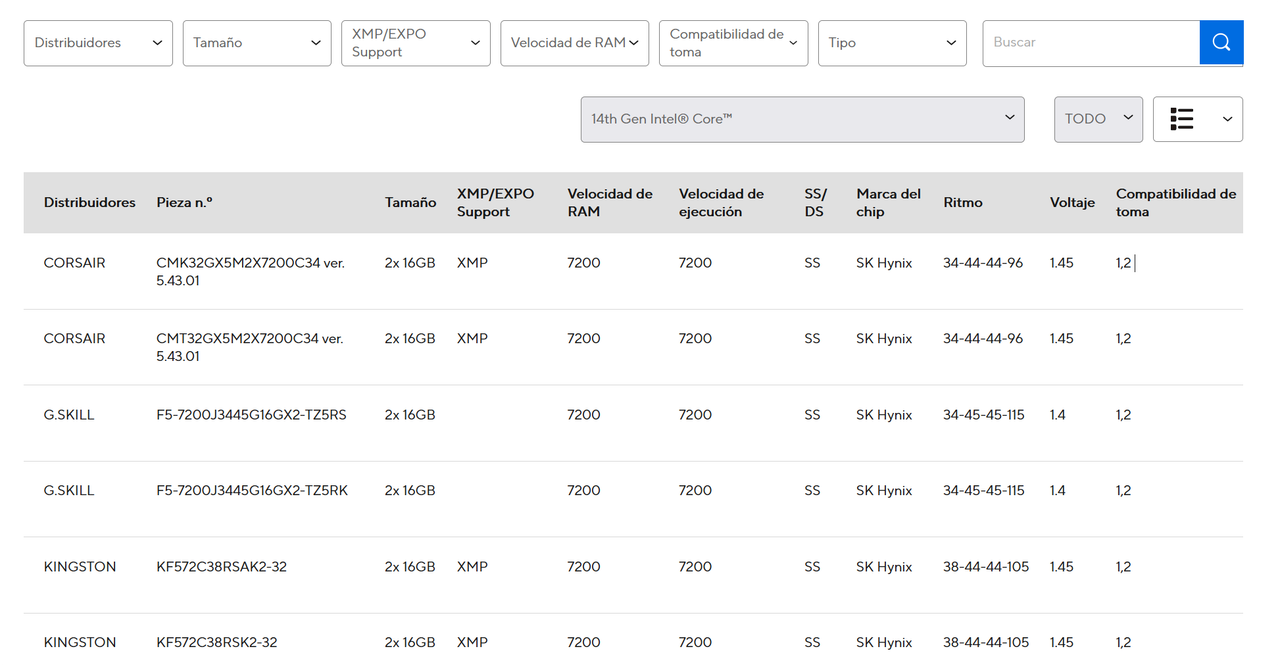Expand the XMP/EXPO Support filter
The image size is (1280, 666).
416,43
